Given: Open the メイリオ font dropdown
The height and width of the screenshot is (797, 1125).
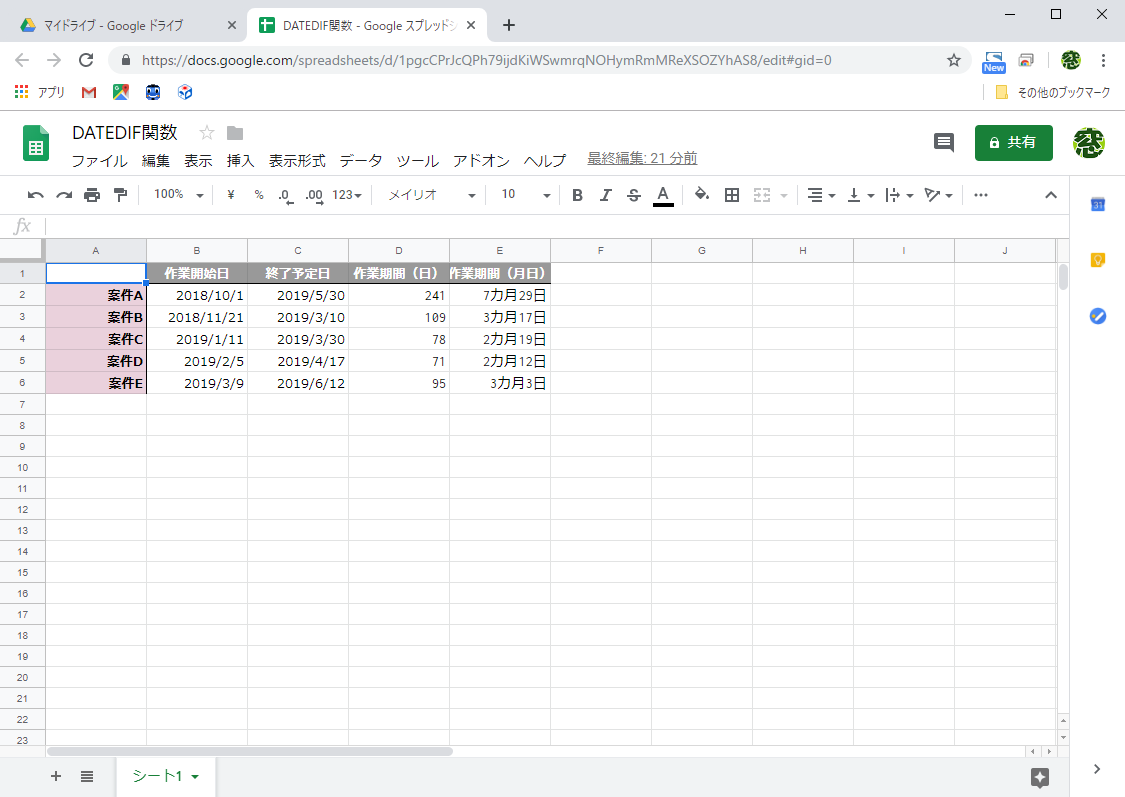Looking at the screenshot, I should (x=430, y=194).
